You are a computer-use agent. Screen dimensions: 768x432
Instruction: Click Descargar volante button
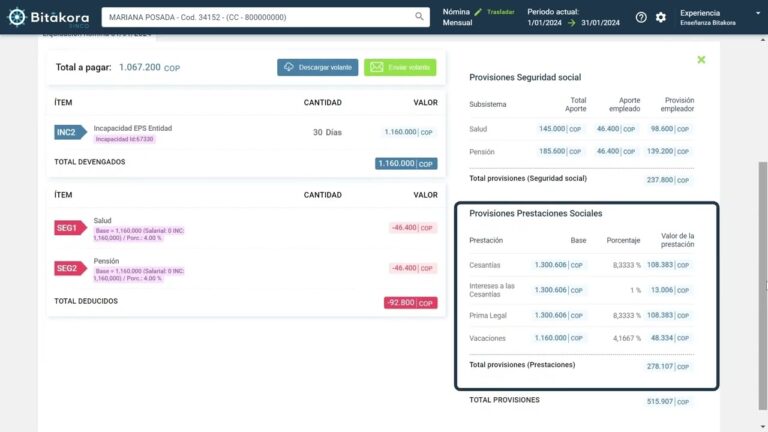coord(317,67)
